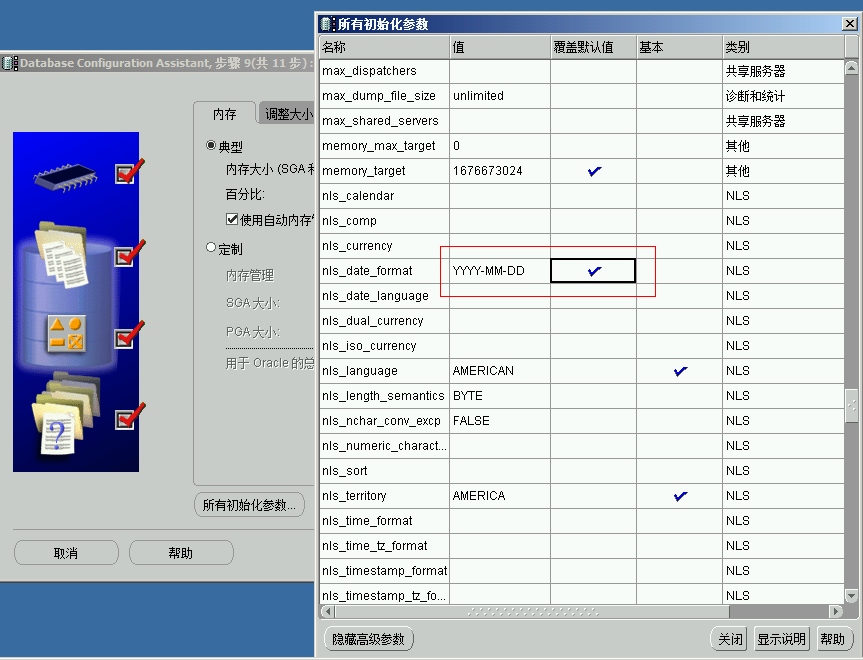This screenshot has height=660, width=863.
Task: Select the 典型 radio button
Action: (212, 144)
